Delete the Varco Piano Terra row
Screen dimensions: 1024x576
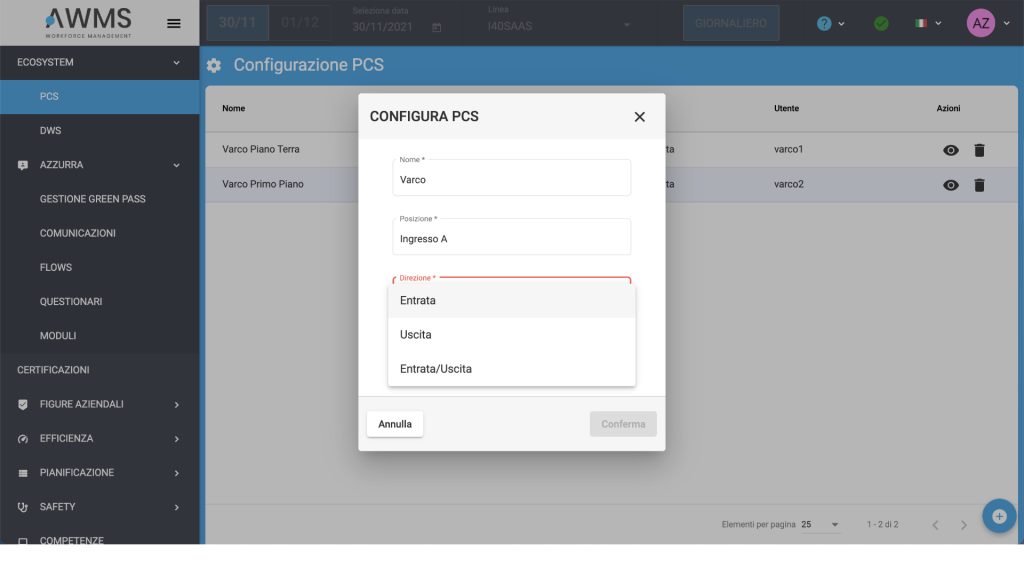pyautogui.click(x=979, y=150)
